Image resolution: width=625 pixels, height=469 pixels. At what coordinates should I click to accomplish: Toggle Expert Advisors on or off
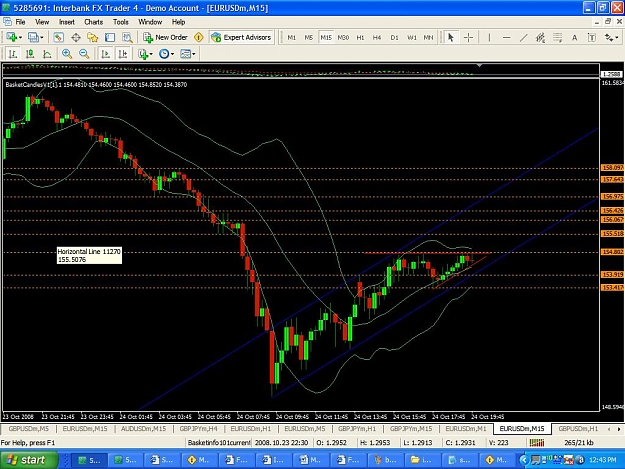242,37
